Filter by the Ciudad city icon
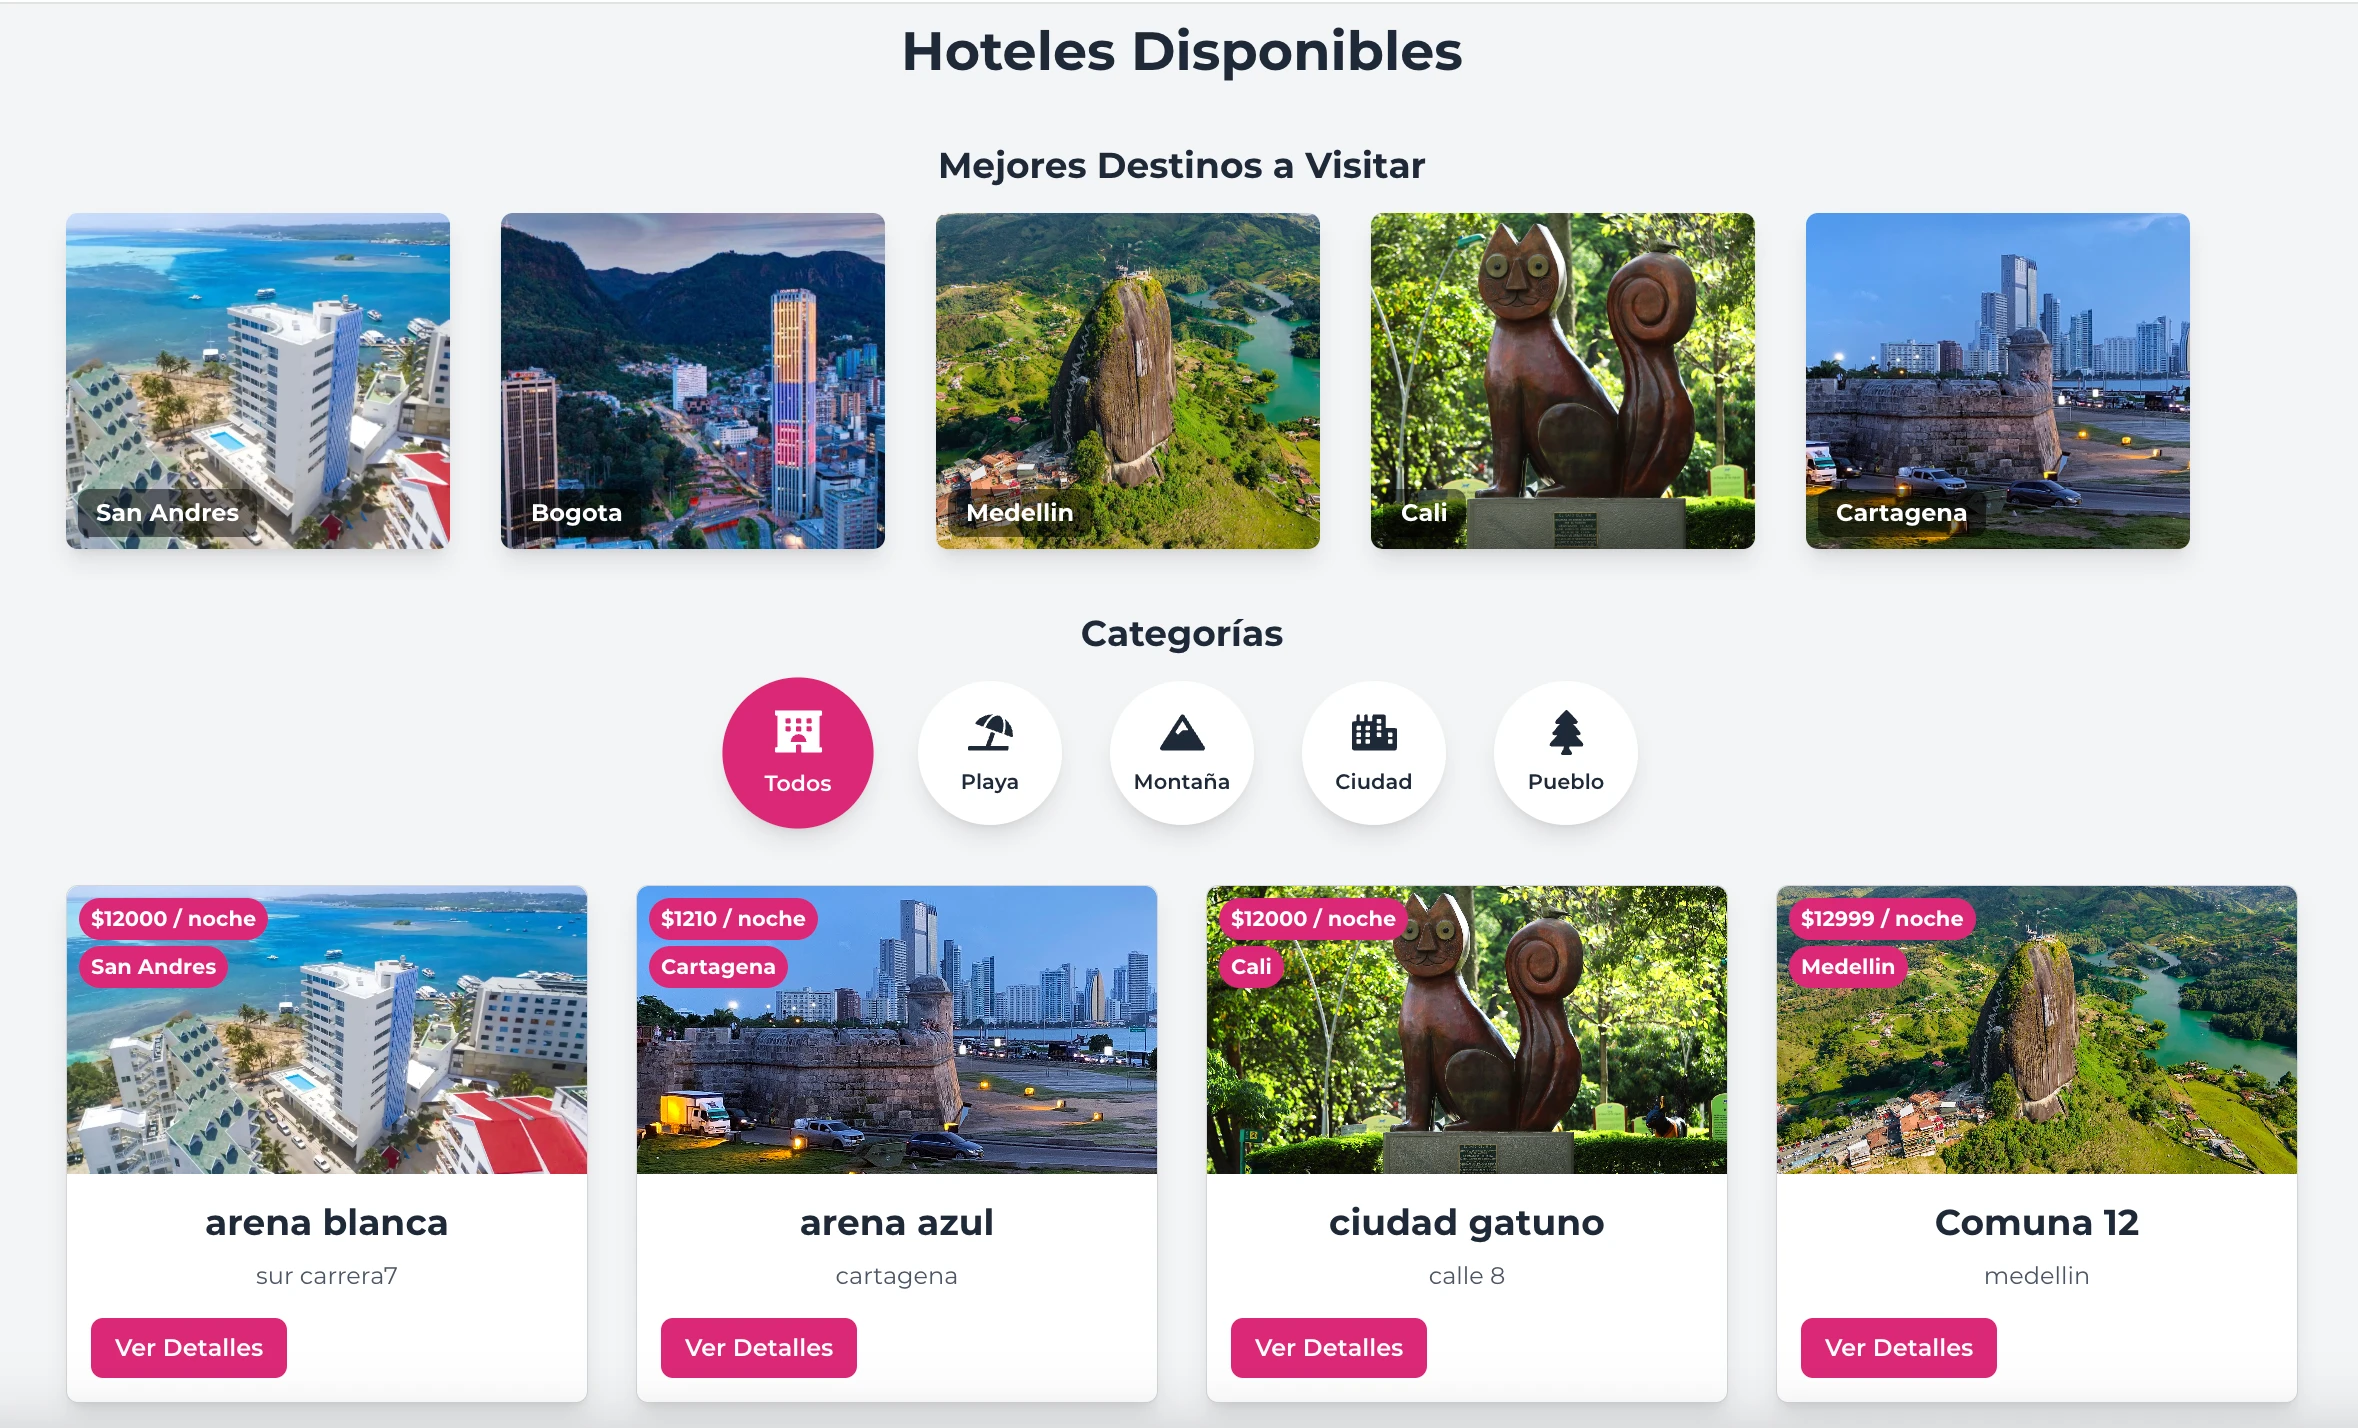 1374,732
